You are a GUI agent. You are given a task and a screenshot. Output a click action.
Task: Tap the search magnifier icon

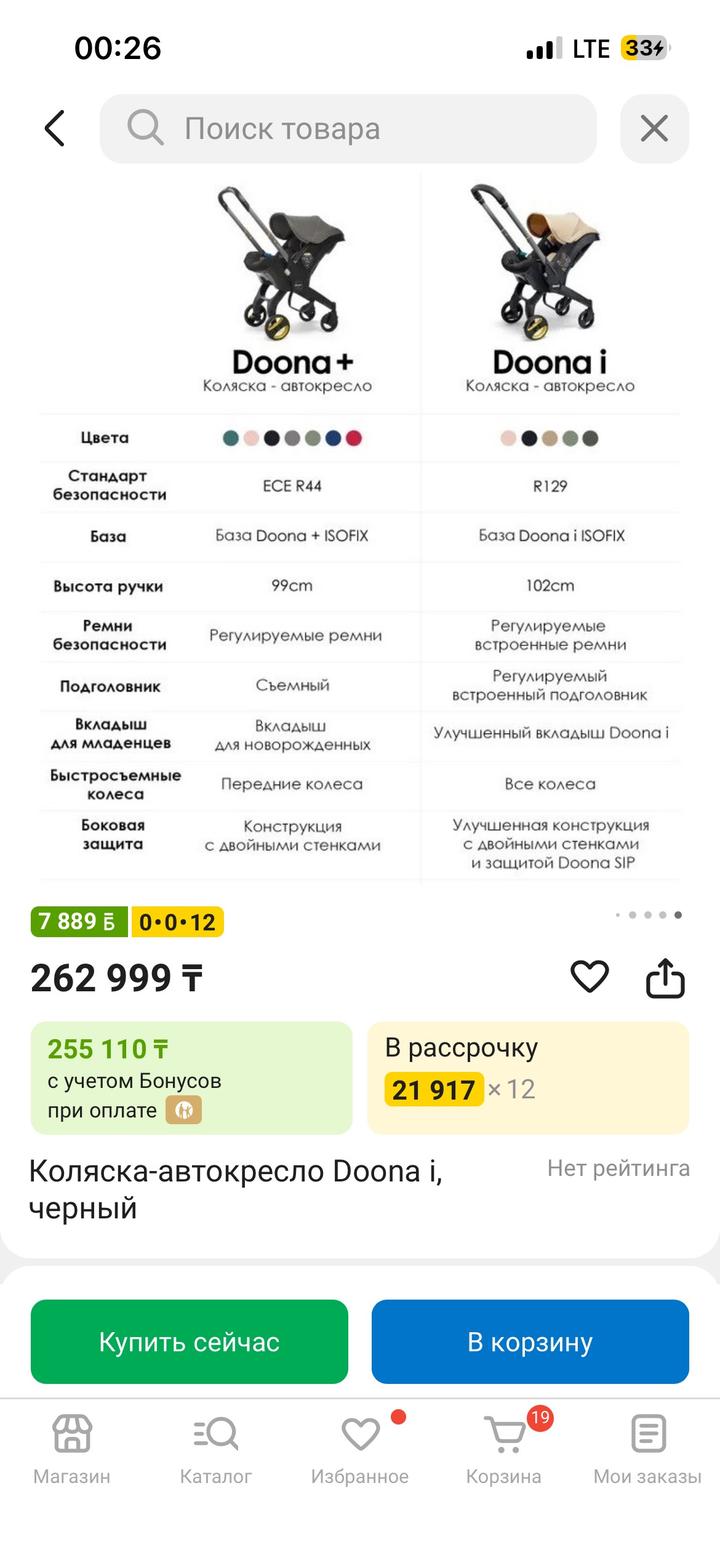coord(145,128)
